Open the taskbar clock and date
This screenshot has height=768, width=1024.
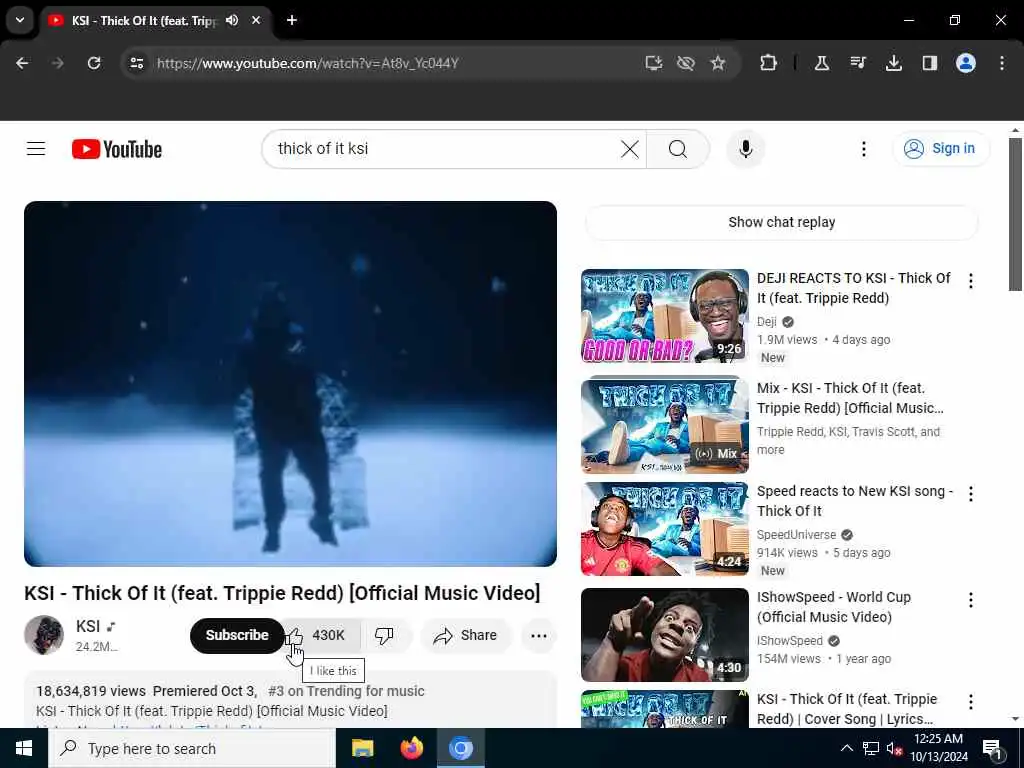pyautogui.click(x=938, y=748)
